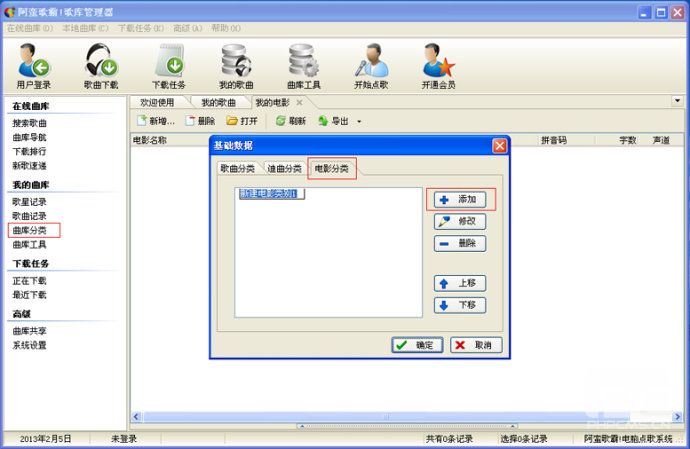Click 删除 delete in tab toolbar
Image resolution: width=690 pixels, height=449 pixels.
(x=200, y=121)
